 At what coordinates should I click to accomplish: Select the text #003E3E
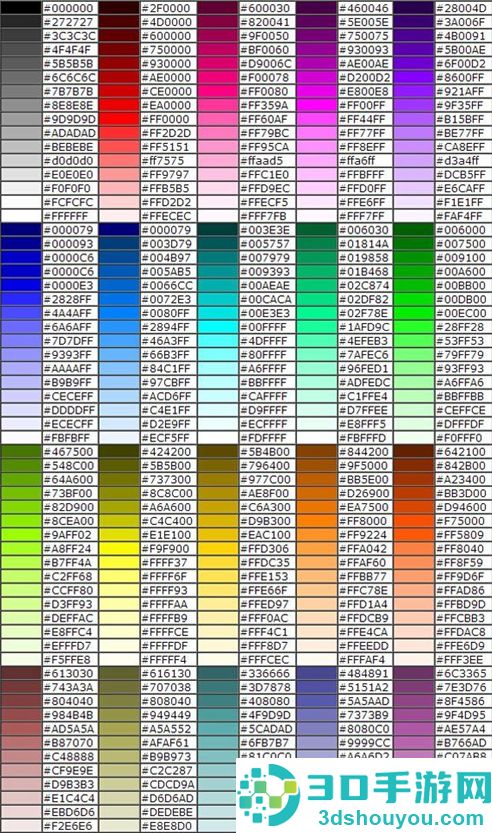pyautogui.click(x=265, y=230)
